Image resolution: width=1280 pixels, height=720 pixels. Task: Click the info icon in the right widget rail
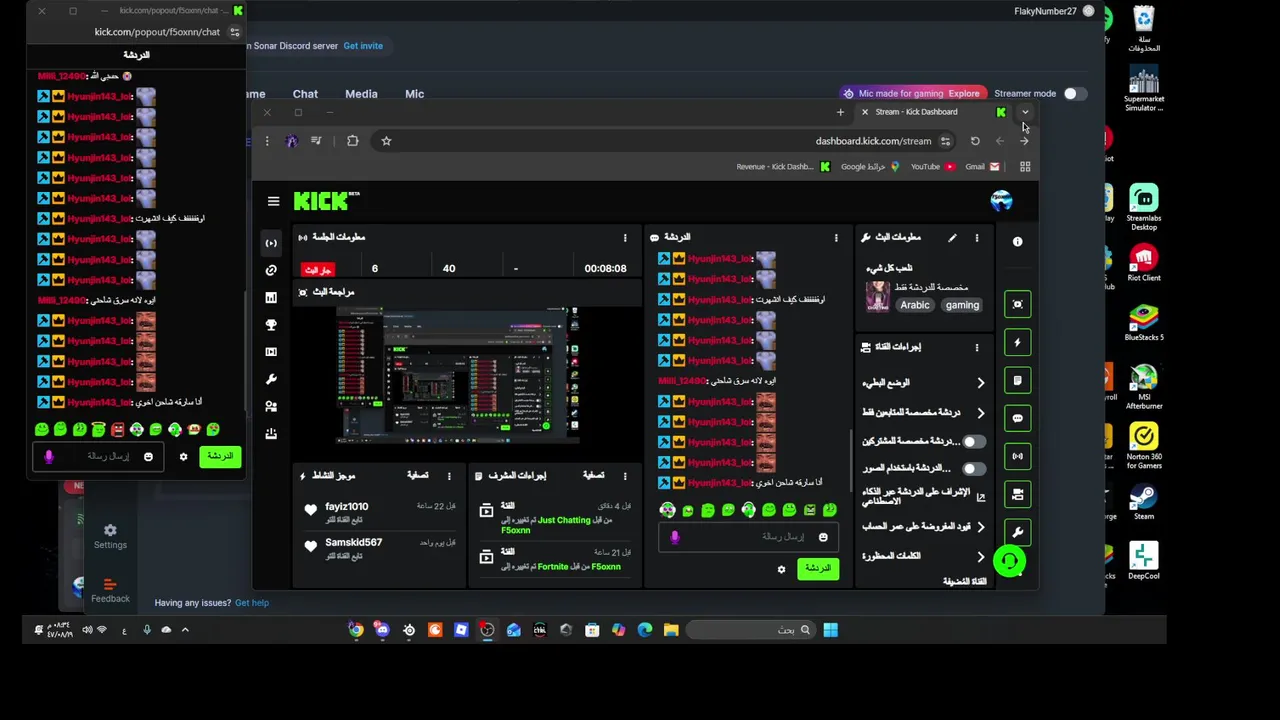click(1017, 242)
